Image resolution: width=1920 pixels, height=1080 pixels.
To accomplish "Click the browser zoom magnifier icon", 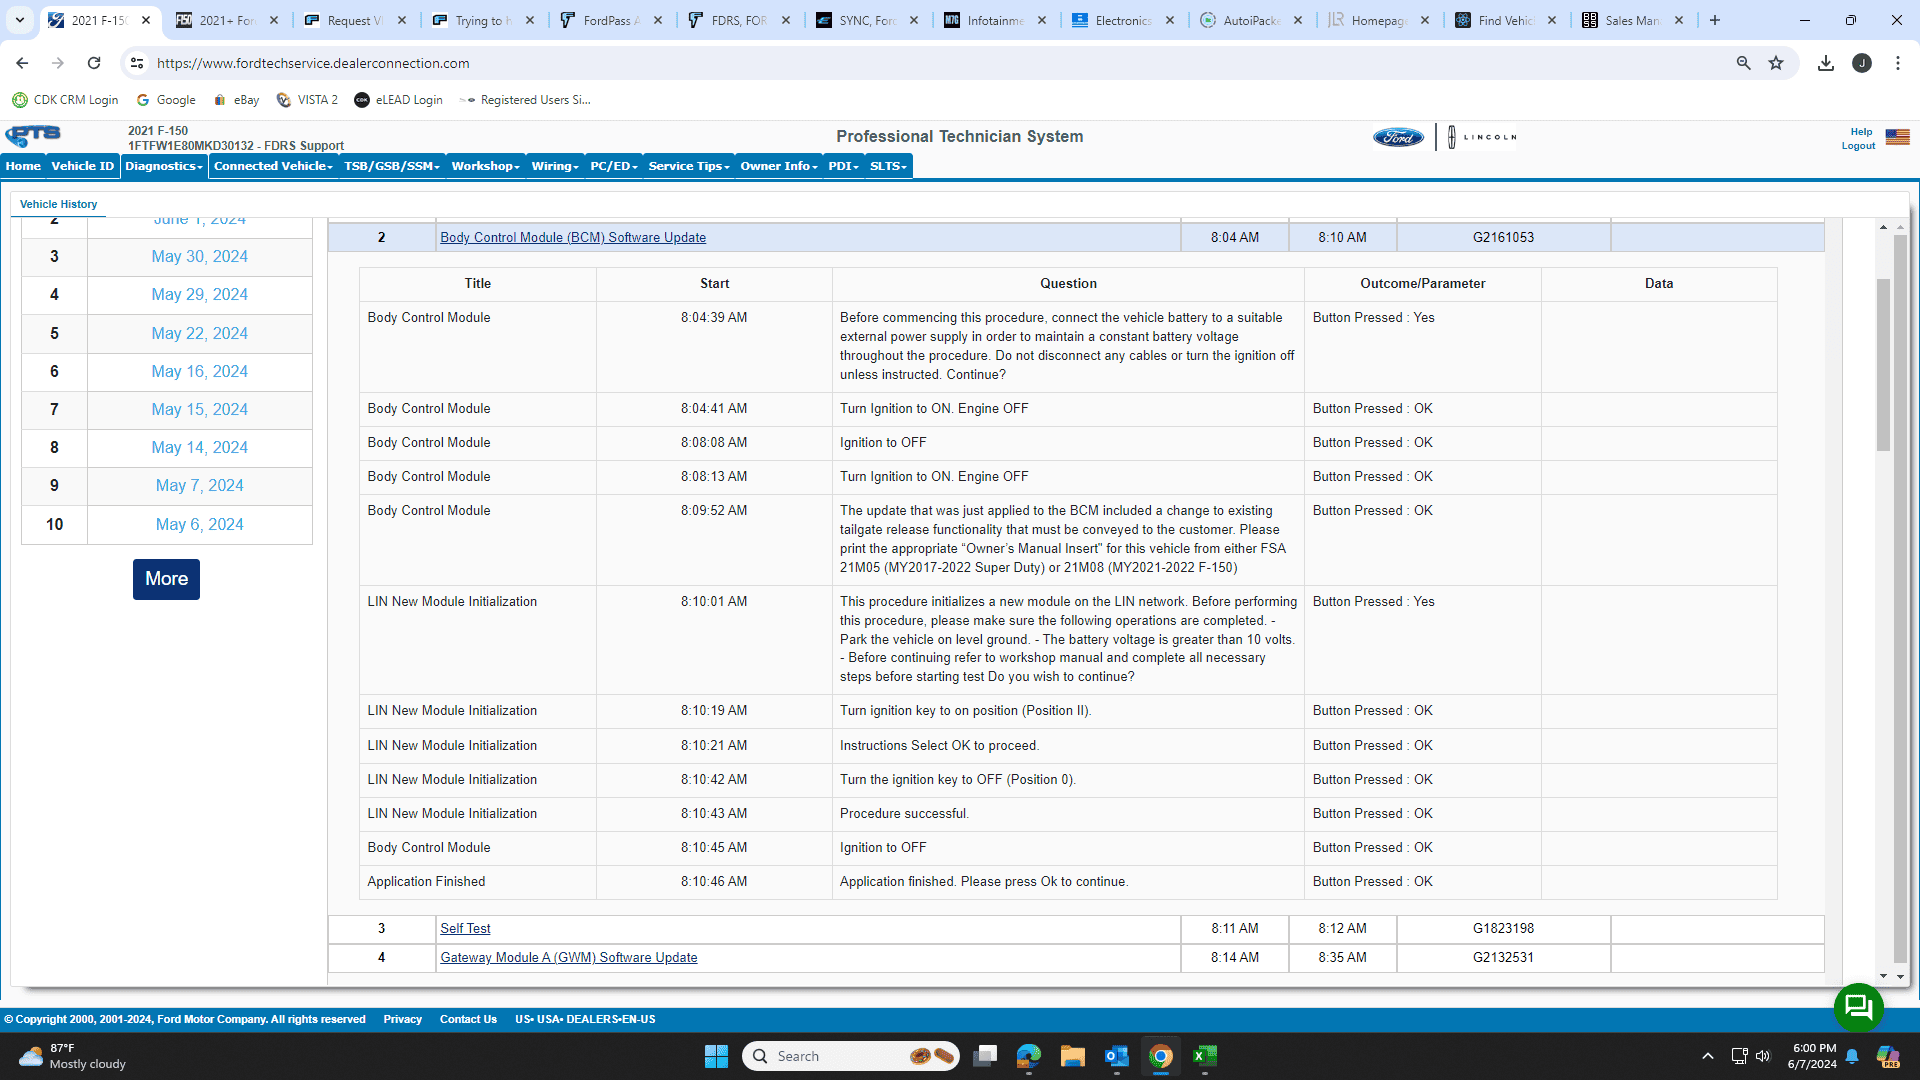I will tap(1743, 63).
